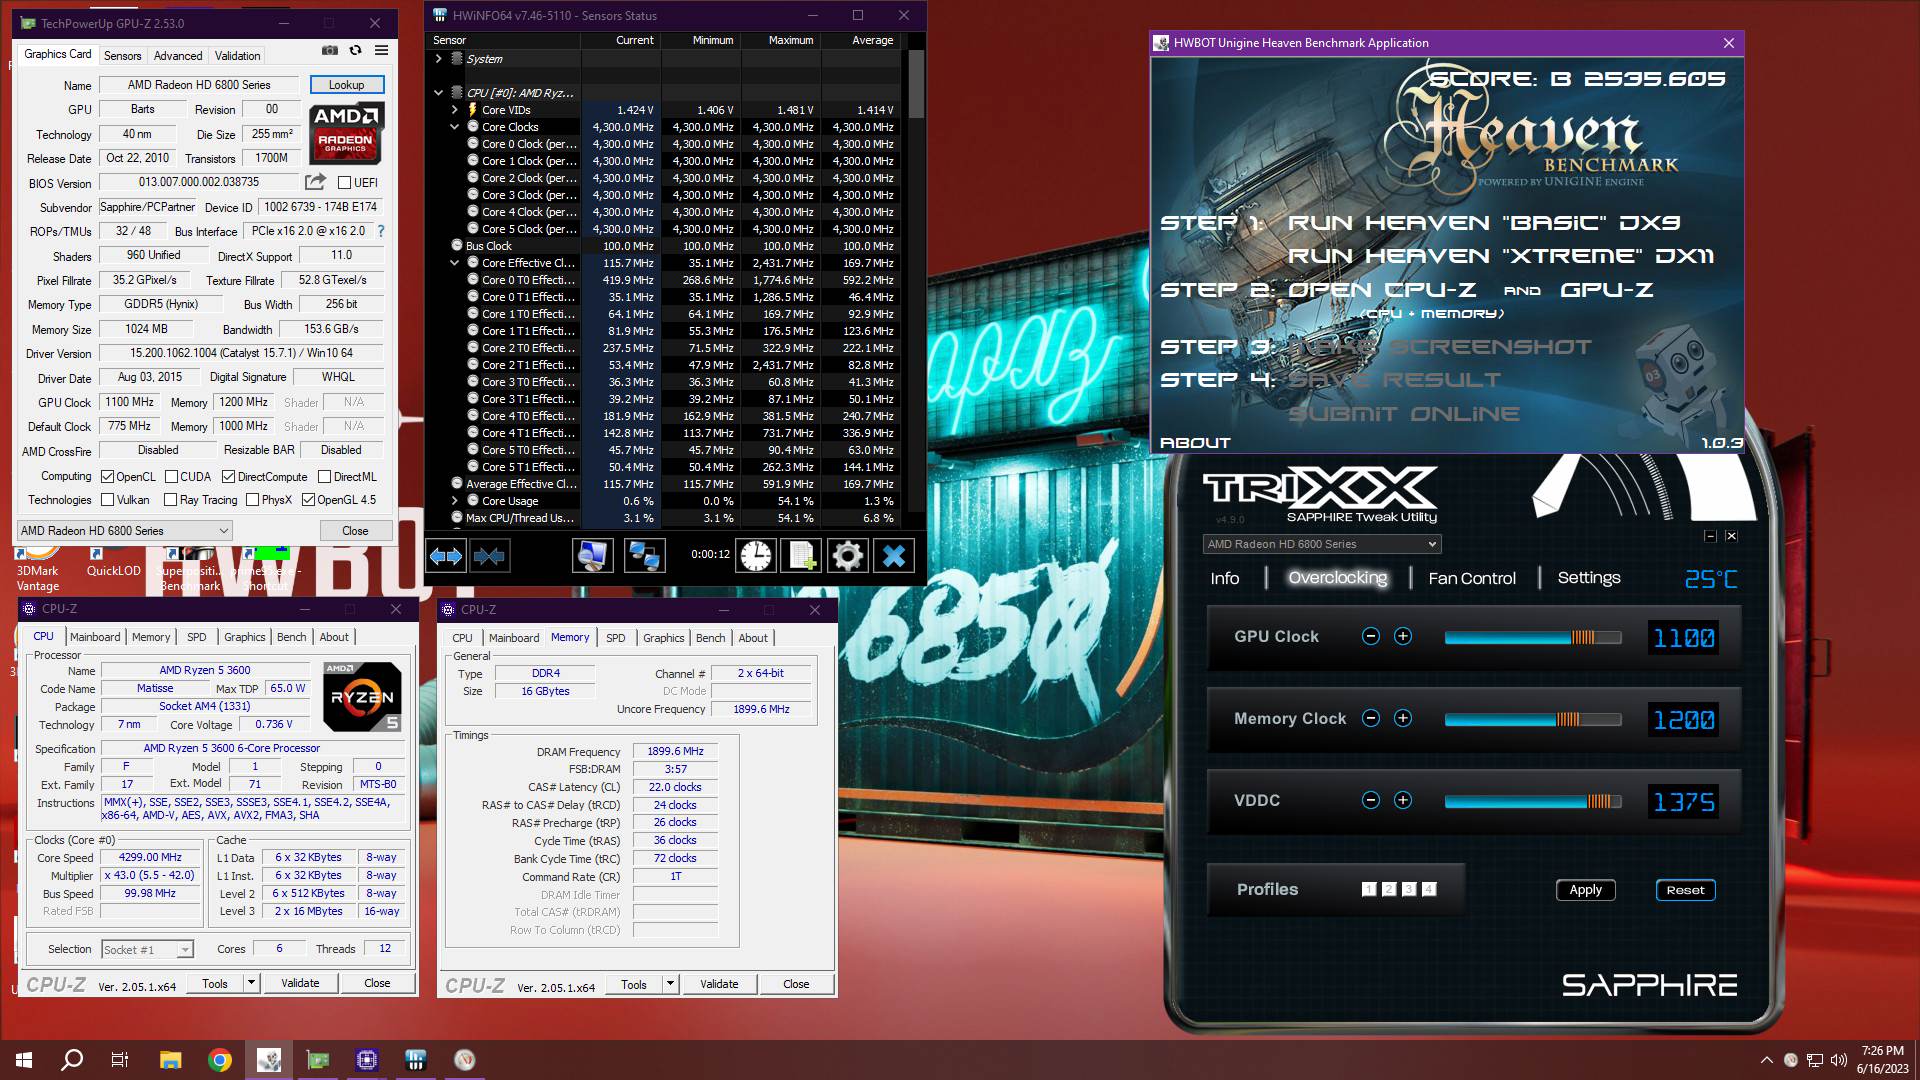Click CPU-Z purple chip taskbar icon

pyautogui.click(x=367, y=1060)
